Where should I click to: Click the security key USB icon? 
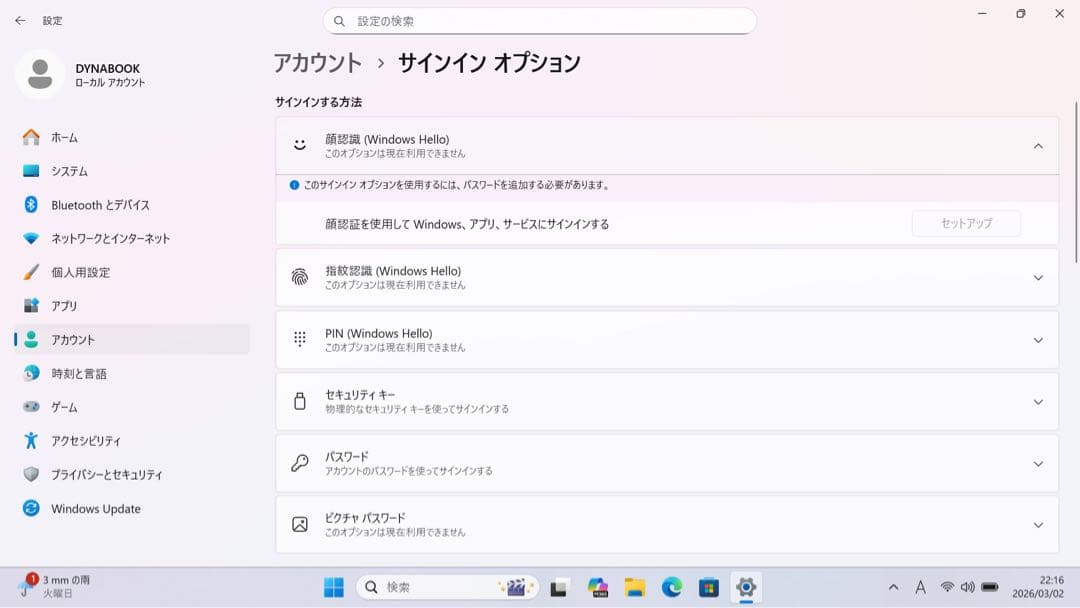(300, 401)
